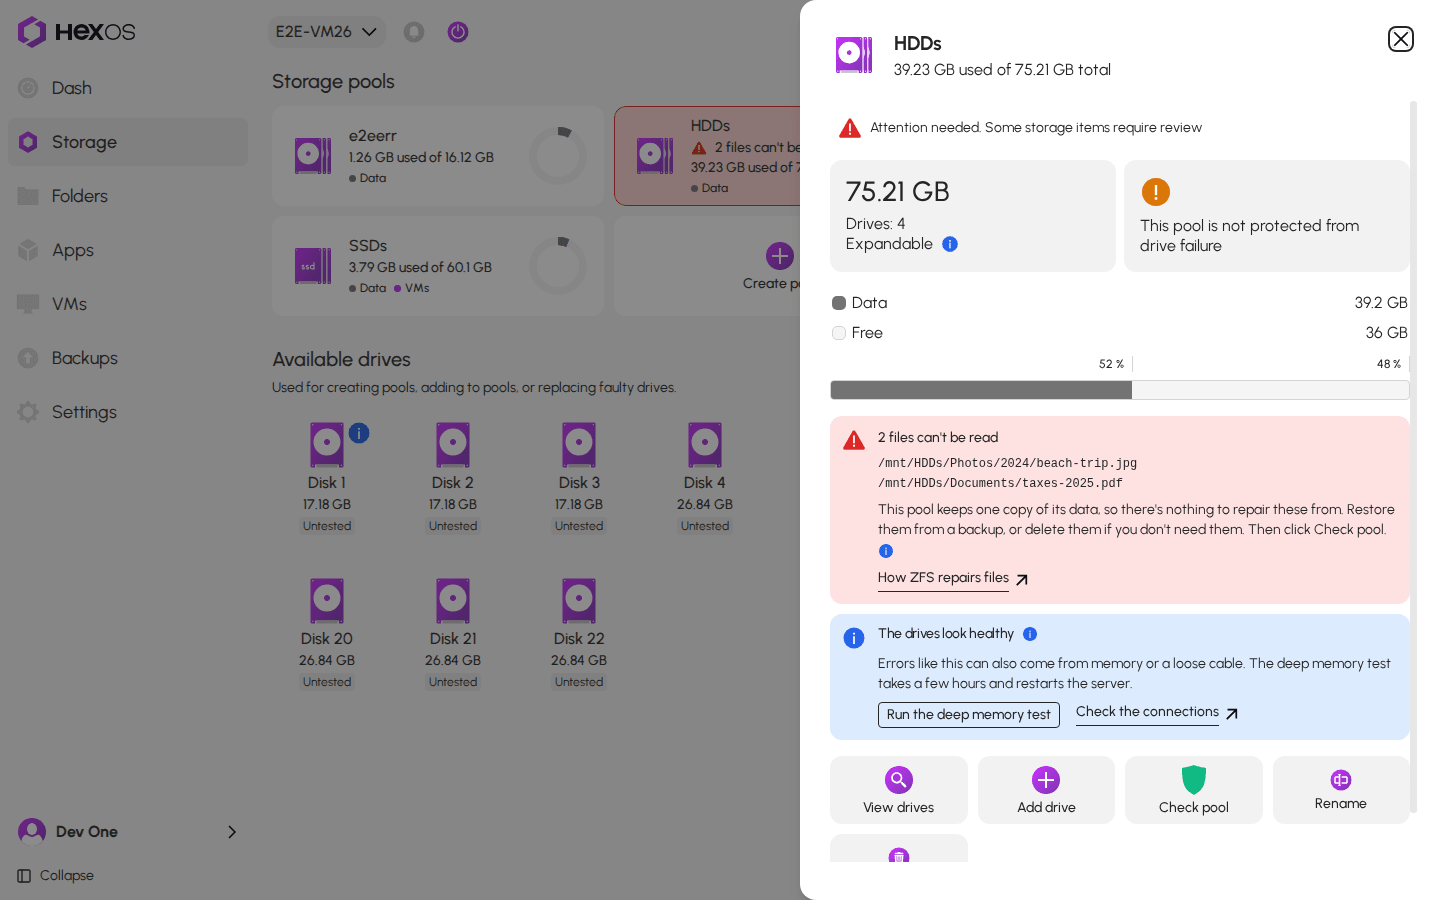Select Storage in the sidebar
Screen dimensions: 1440x900
[128, 142]
